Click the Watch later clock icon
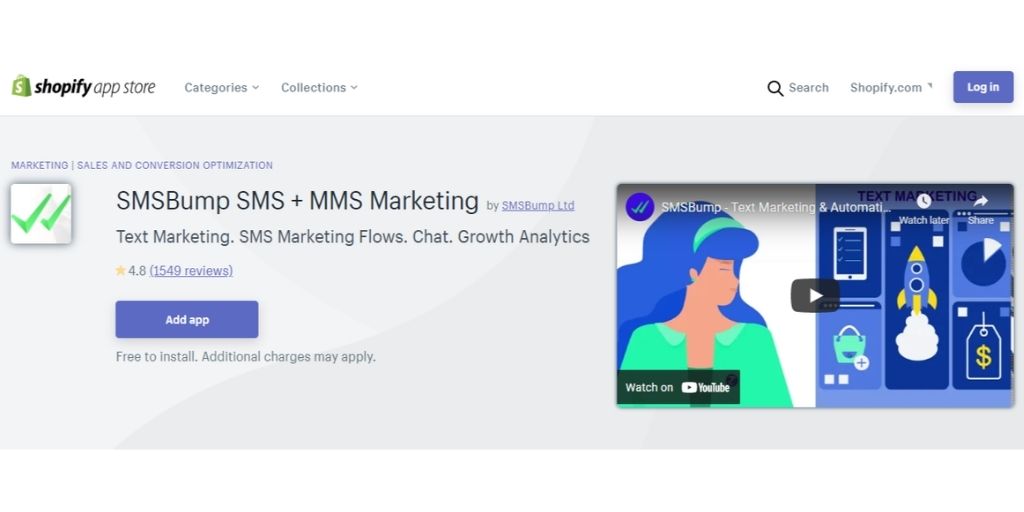The image size is (1024, 512). (x=923, y=202)
